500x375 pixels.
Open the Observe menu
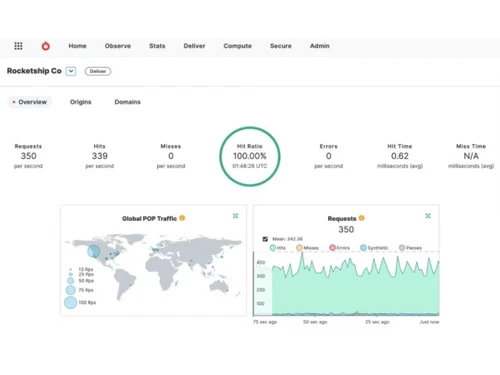click(x=118, y=46)
